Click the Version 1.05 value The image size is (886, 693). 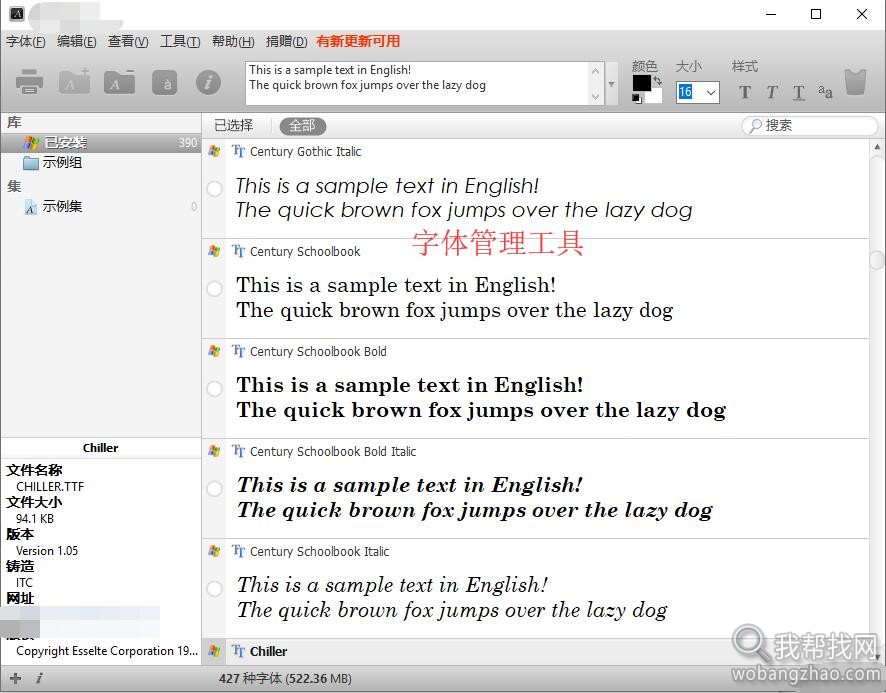click(x=47, y=551)
